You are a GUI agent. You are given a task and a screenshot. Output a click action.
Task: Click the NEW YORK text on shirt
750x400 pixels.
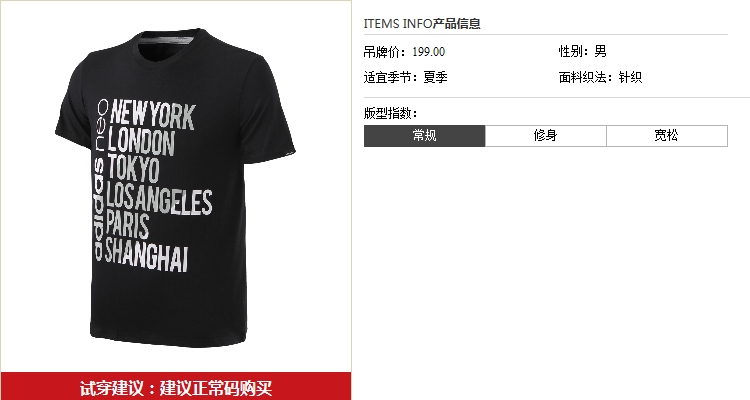(x=153, y=115)
